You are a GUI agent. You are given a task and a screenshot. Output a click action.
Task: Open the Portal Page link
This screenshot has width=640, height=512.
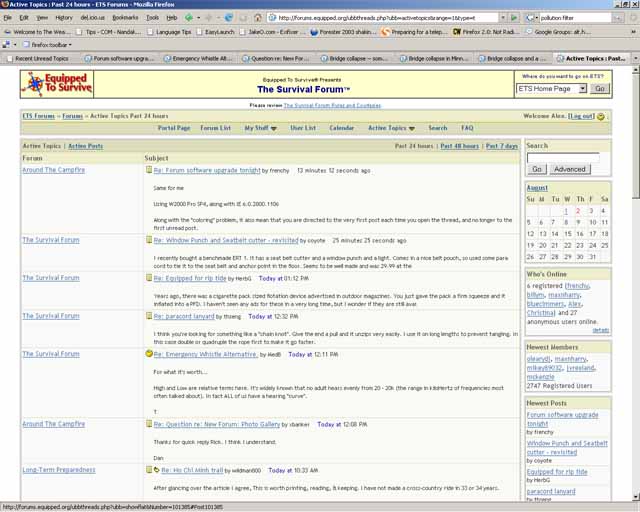(174, 128)
